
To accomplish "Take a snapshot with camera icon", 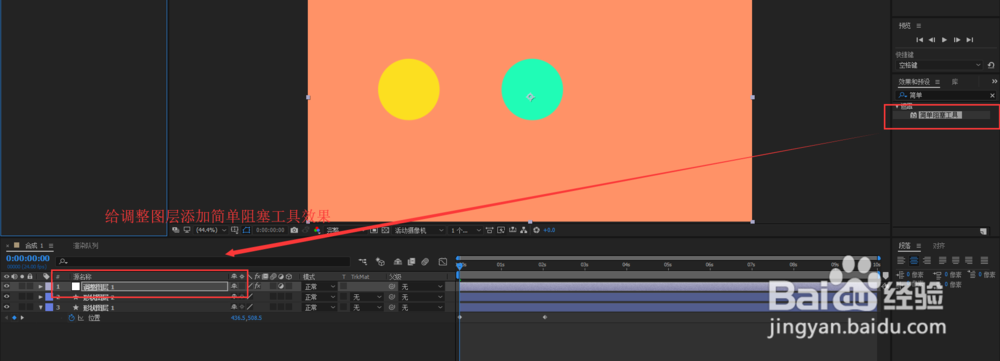I will coord(294,230).
